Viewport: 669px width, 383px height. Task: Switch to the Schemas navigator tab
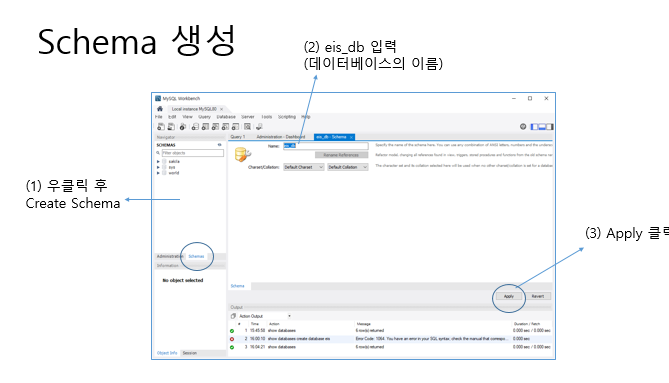(x=196, y=256)
